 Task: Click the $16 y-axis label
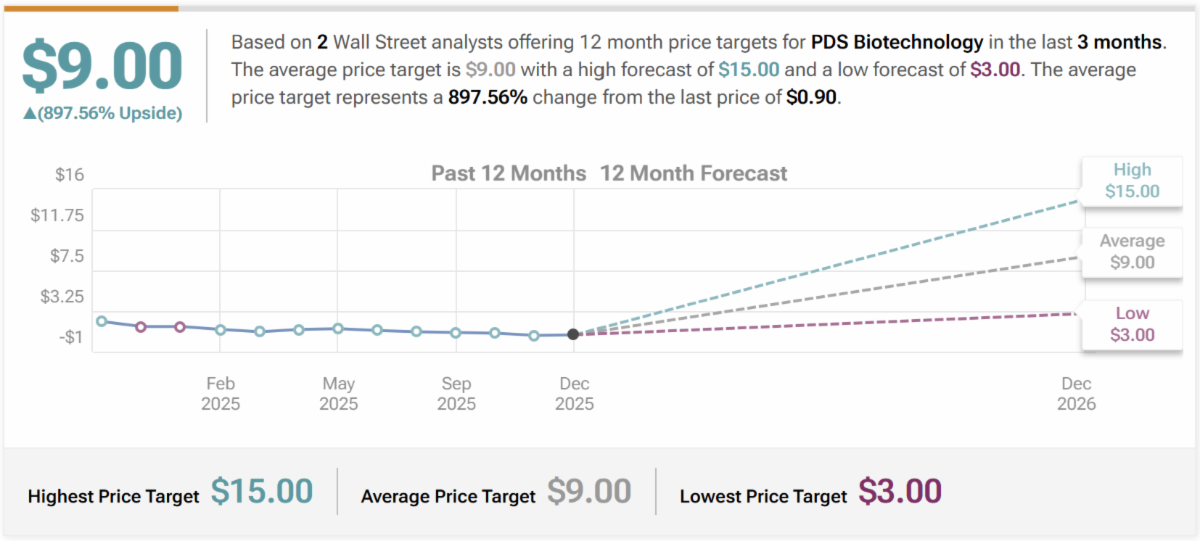[69, 175]
